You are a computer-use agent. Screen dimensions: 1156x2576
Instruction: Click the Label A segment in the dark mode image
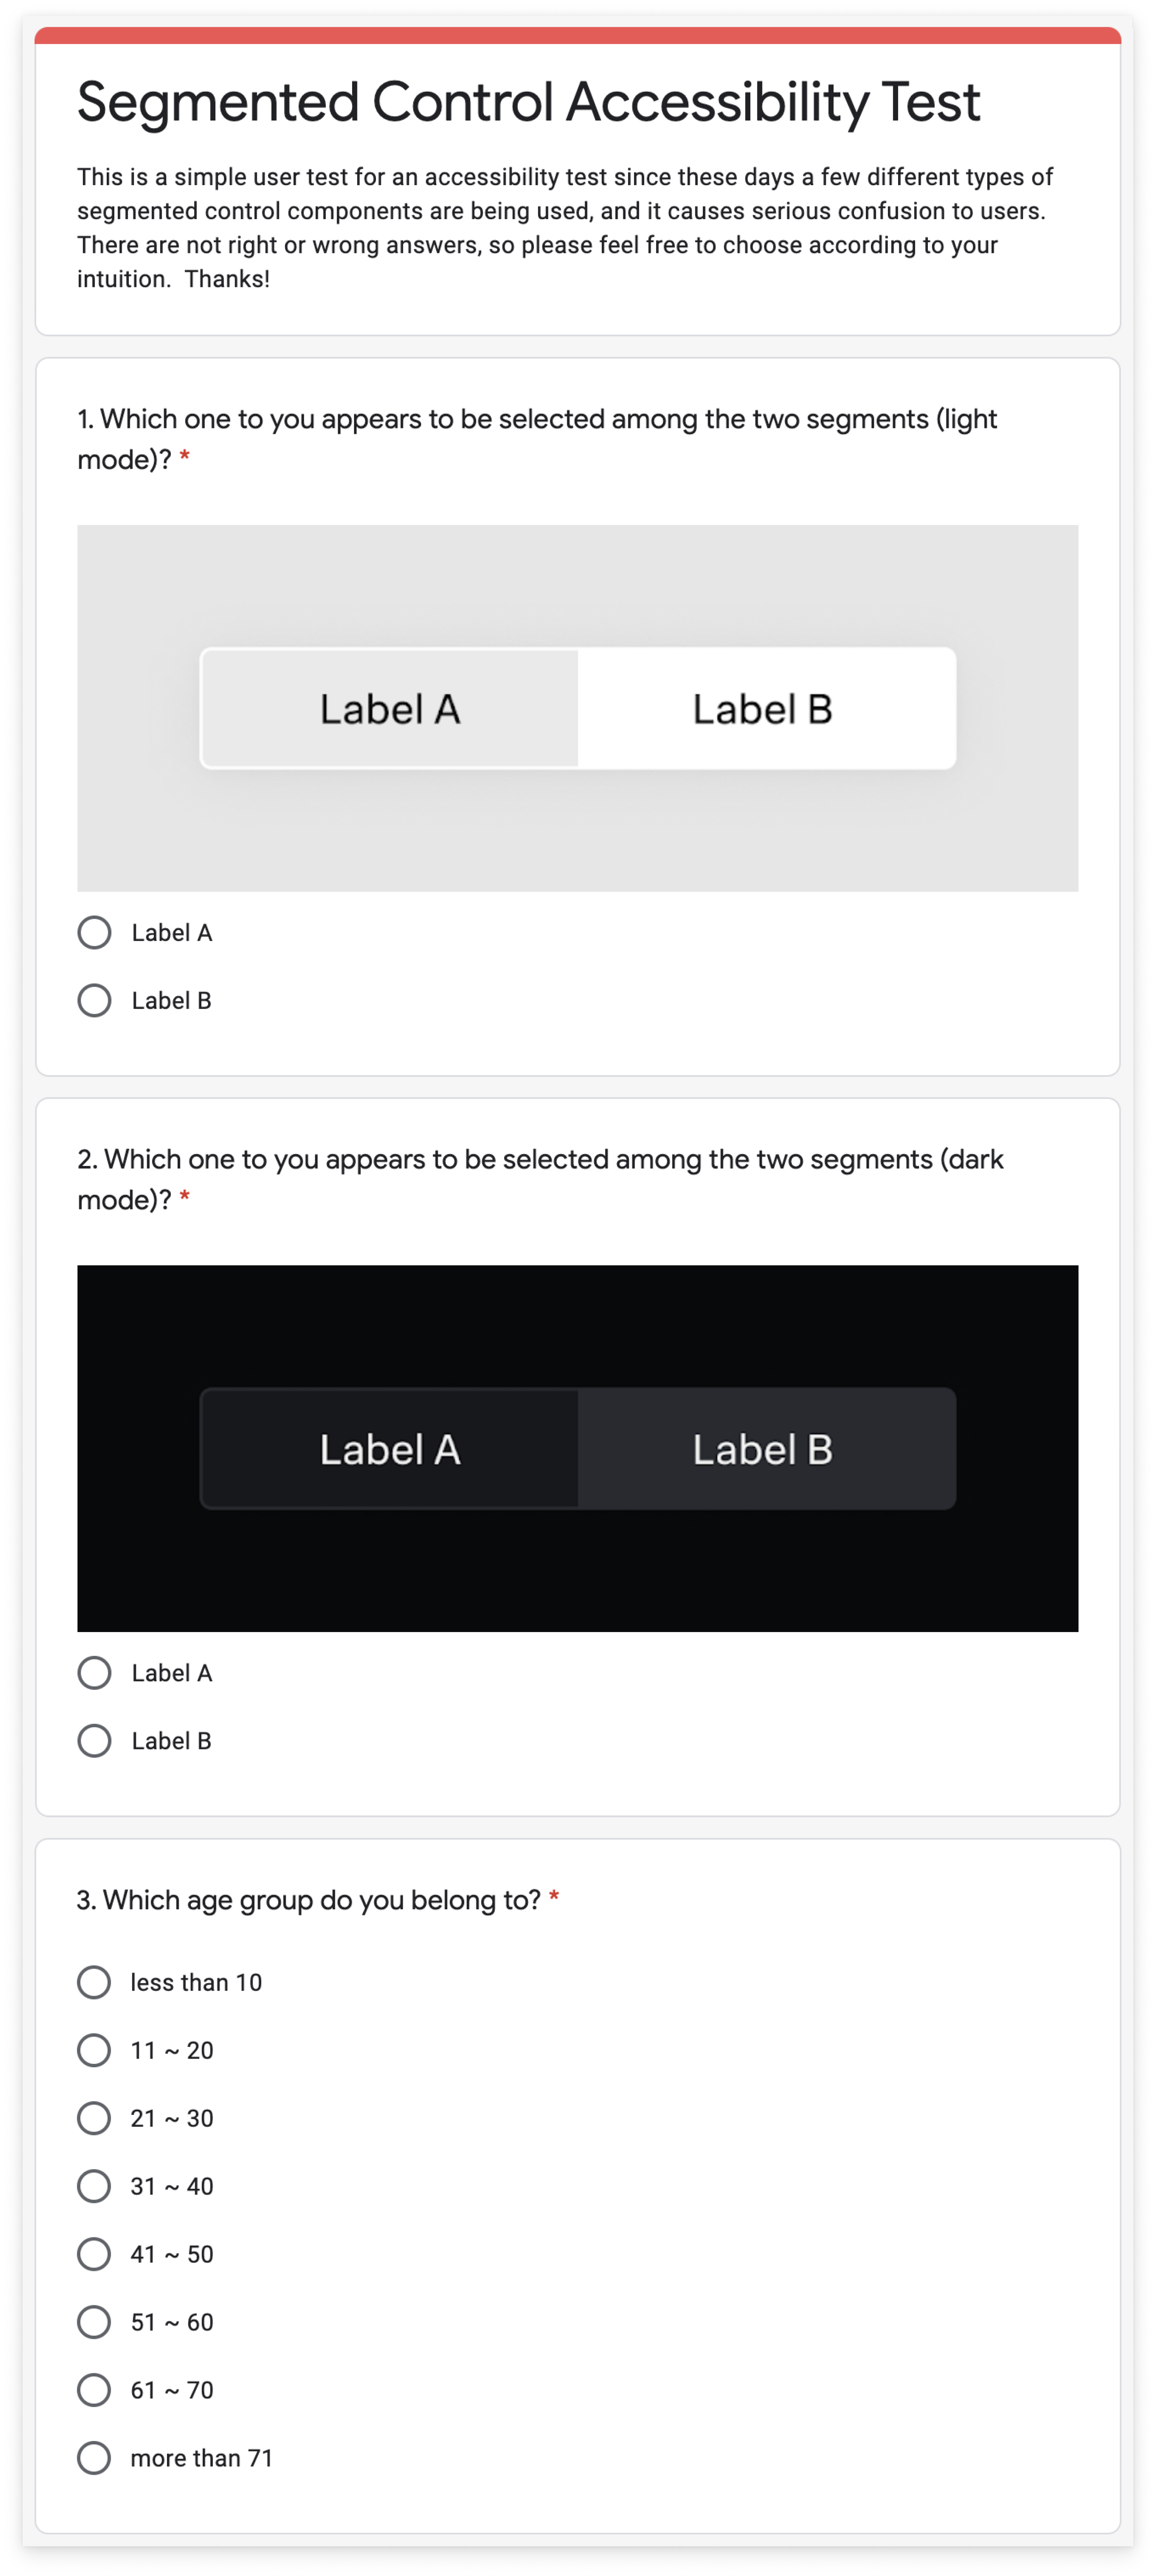[390, 1449]
